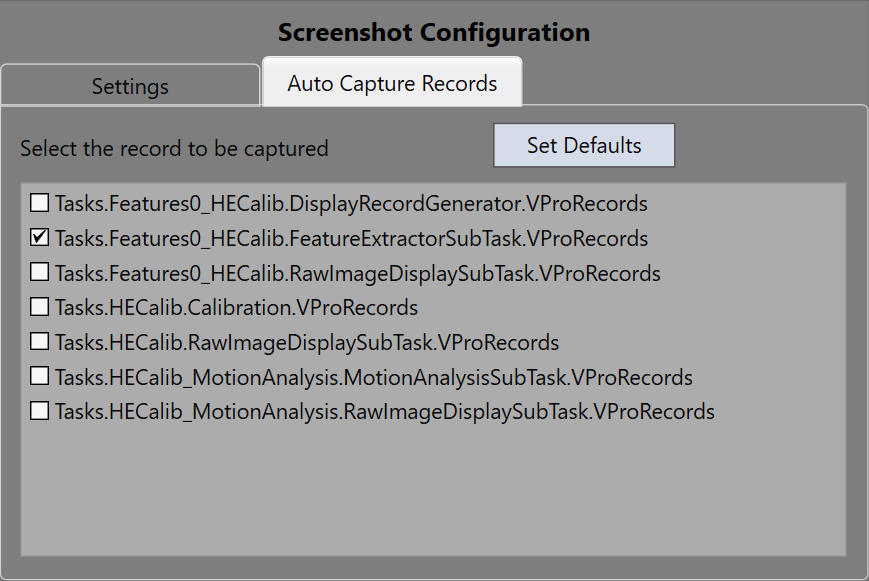Click the Tasks.HECalib.RawImageDisplaySubTask.VProRecords label text
The height and width of the screenshot is (581, 869).
(x=306, y=342)
